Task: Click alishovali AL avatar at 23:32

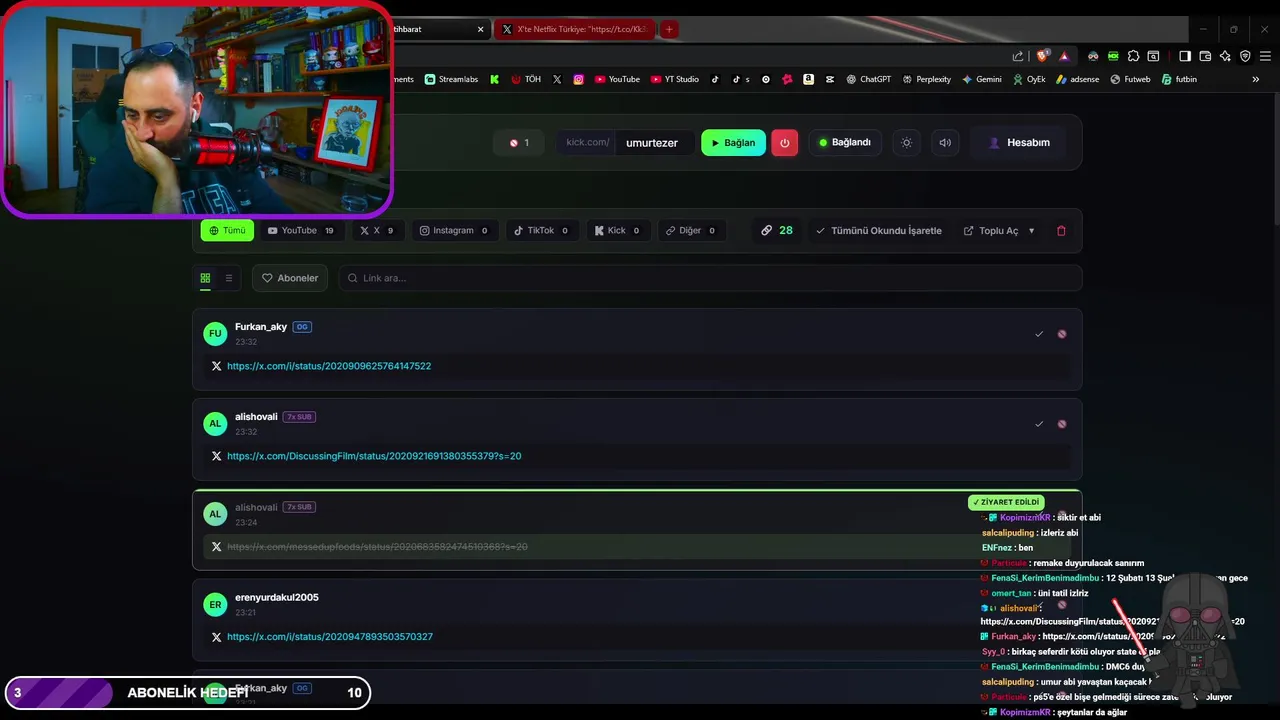Action: (215, 424)
